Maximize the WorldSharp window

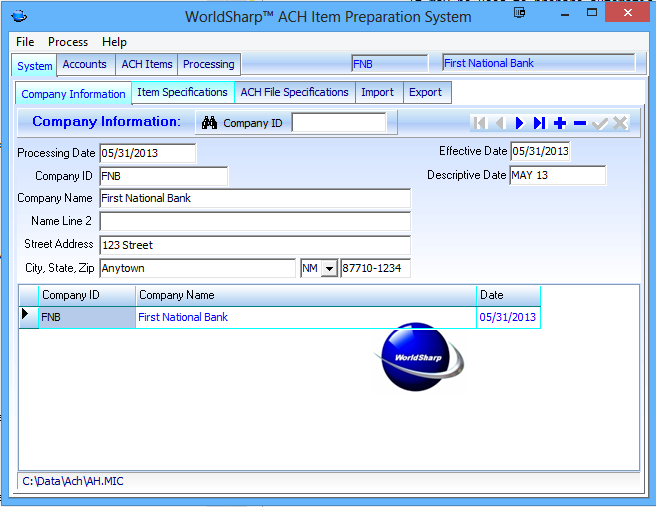[x=592, y=13]
